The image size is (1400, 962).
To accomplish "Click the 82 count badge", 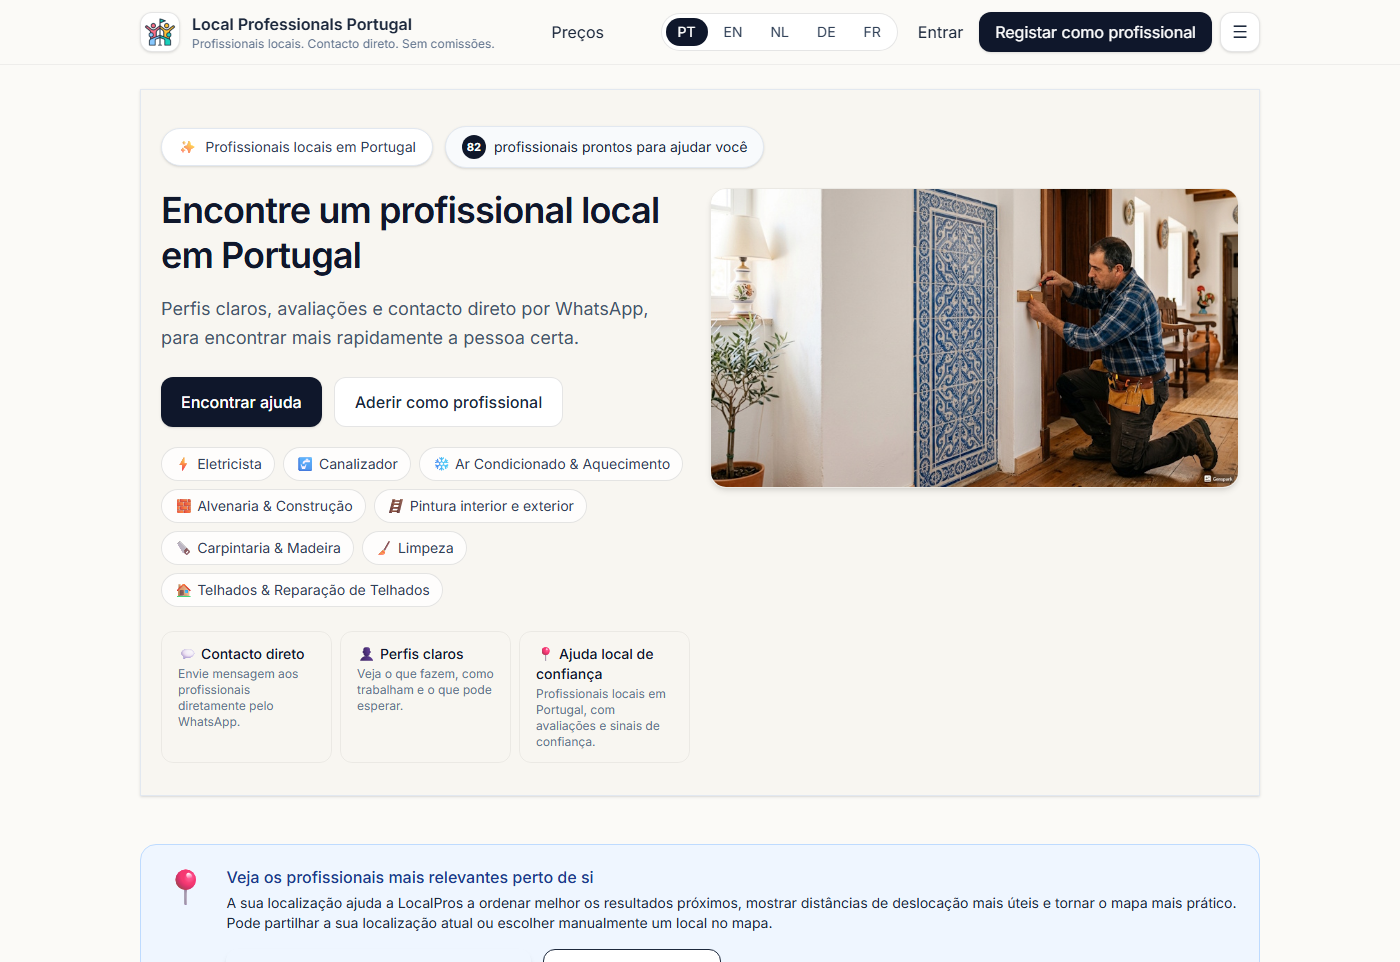I will [x=474, y=147].
